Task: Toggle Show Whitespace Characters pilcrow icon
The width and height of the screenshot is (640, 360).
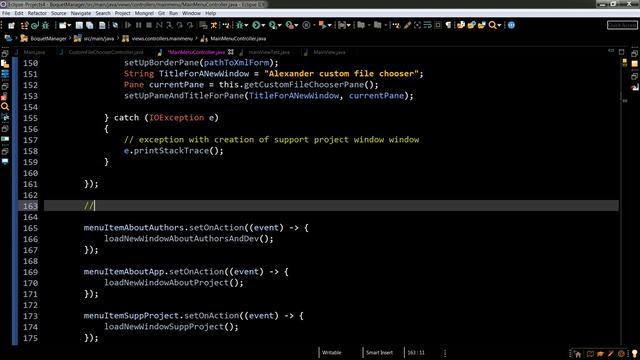Action: click(x=448, y=25)
